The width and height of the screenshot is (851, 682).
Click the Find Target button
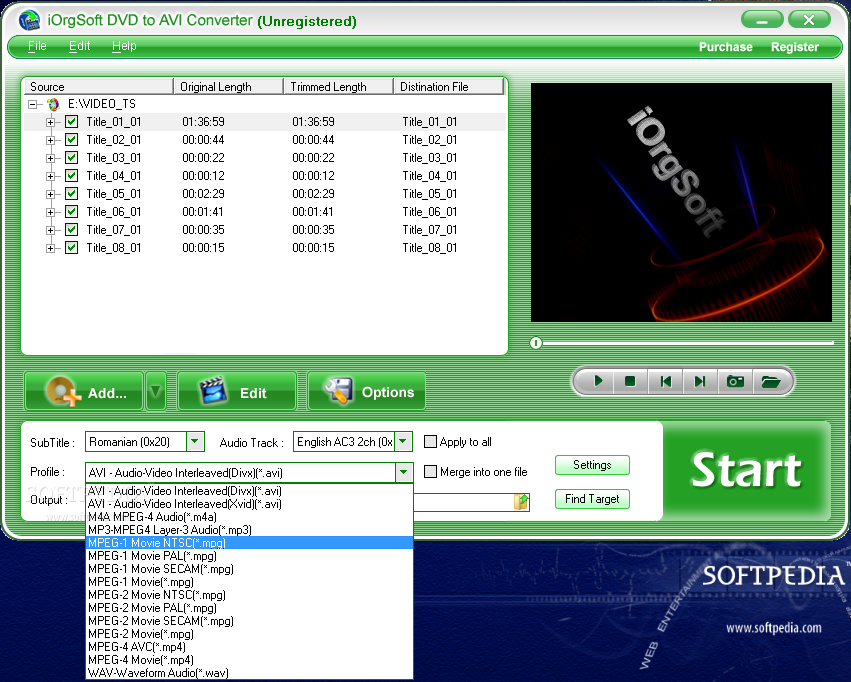click(x=592, y=499)
